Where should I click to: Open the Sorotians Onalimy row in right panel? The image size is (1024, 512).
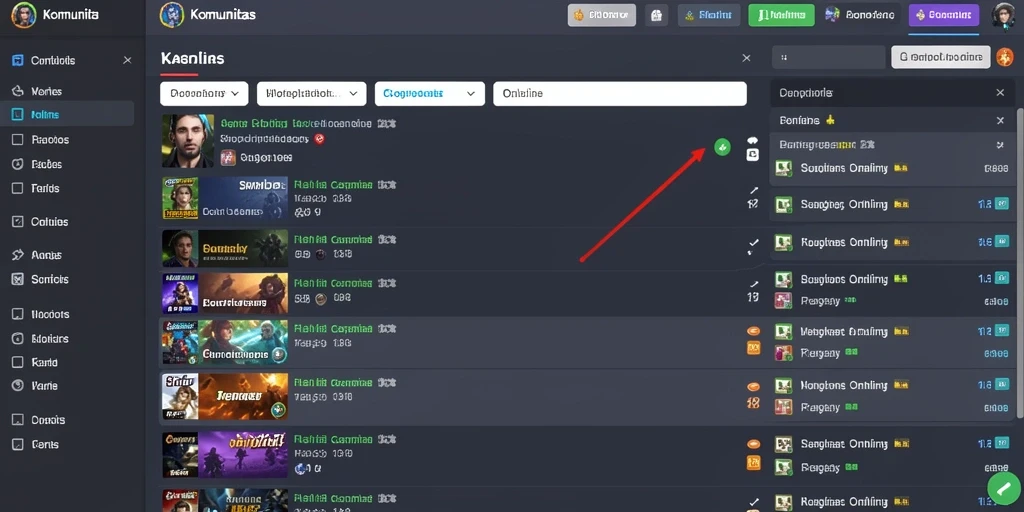pos(893,168)
